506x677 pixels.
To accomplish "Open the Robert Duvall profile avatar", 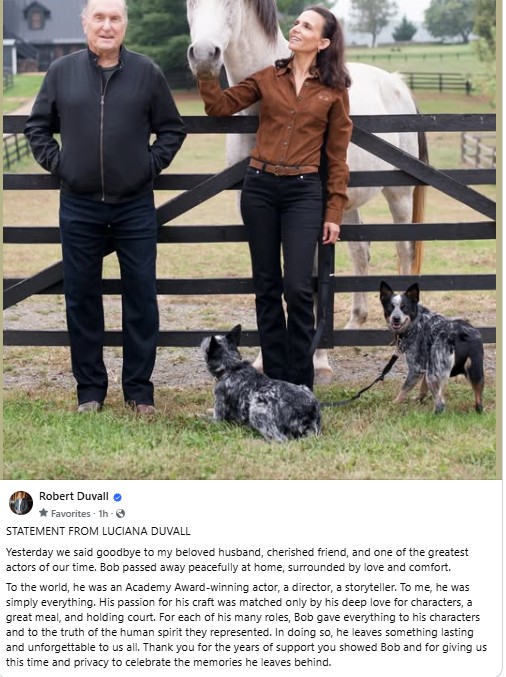I will 21,503.
